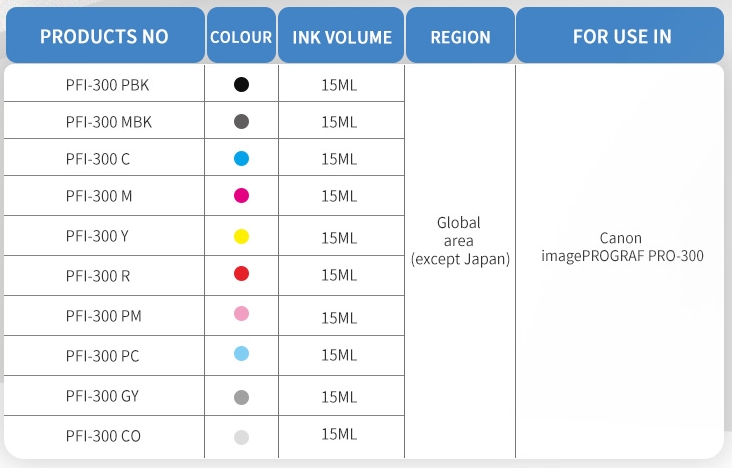Click the red colour dot
Viewport: 732px width, 468px height.
point(241,273)
